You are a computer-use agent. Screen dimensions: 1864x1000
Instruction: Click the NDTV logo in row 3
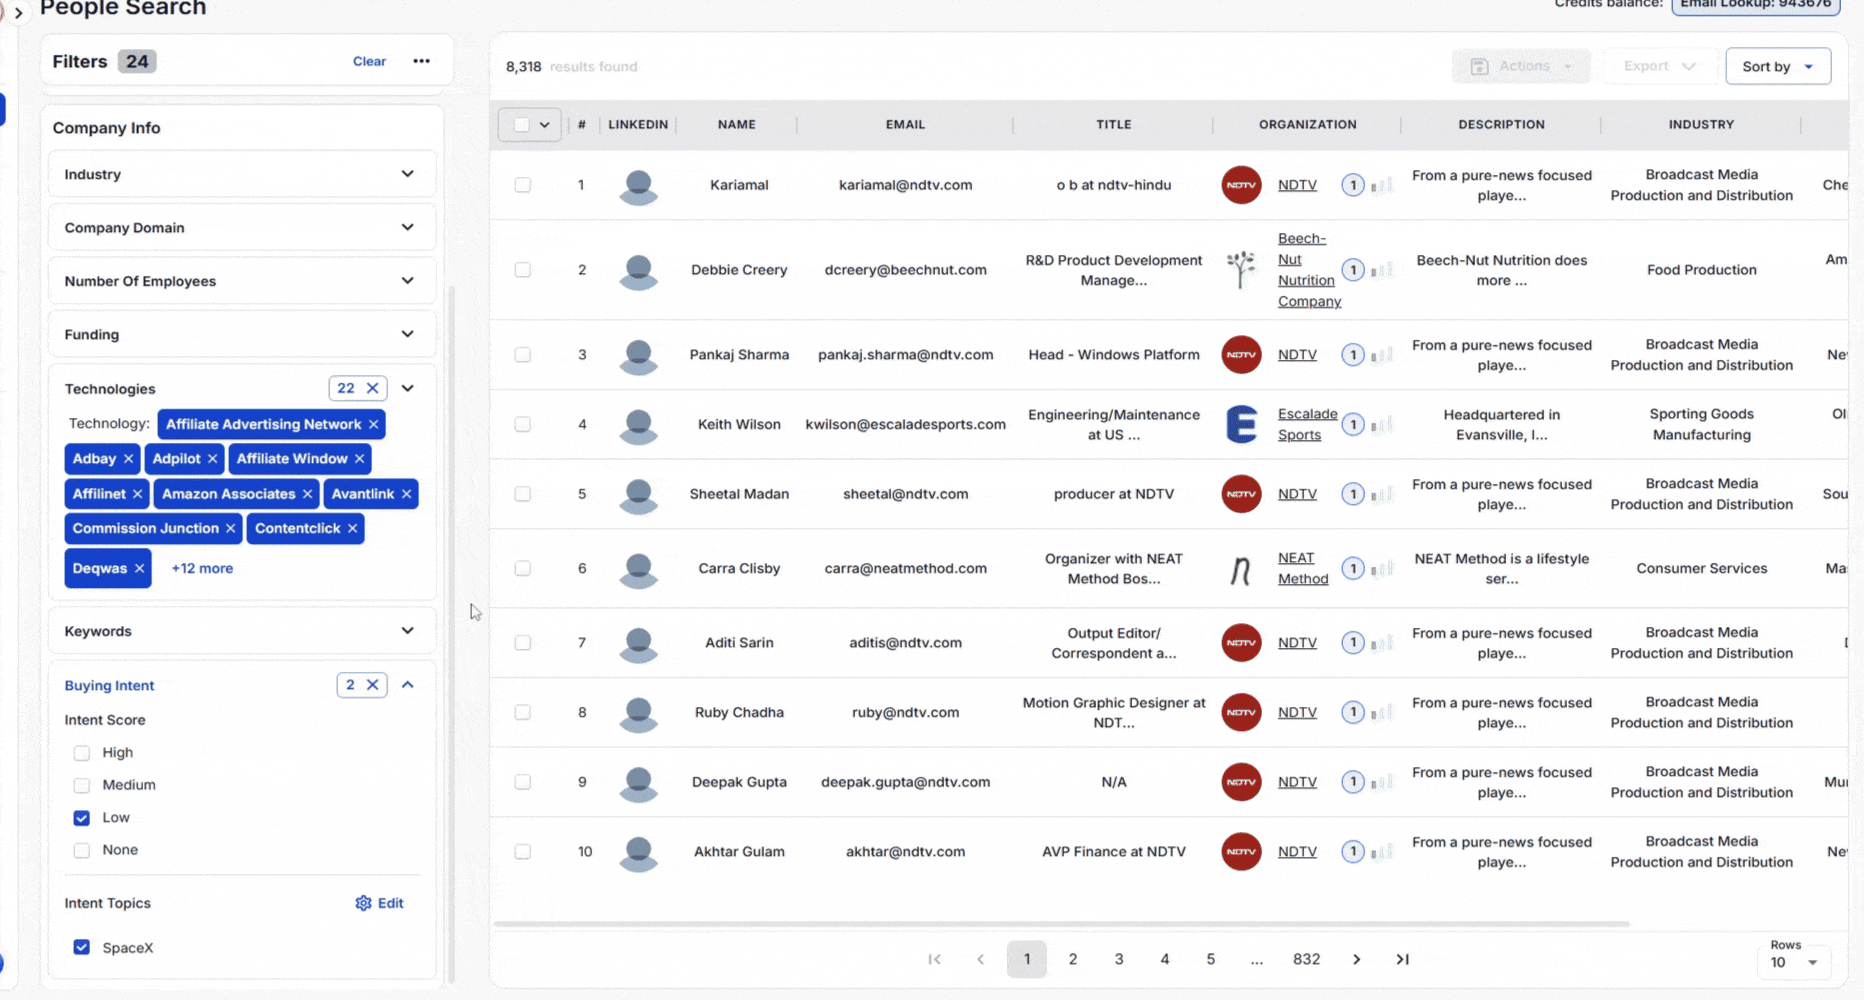click(1241, 355)
